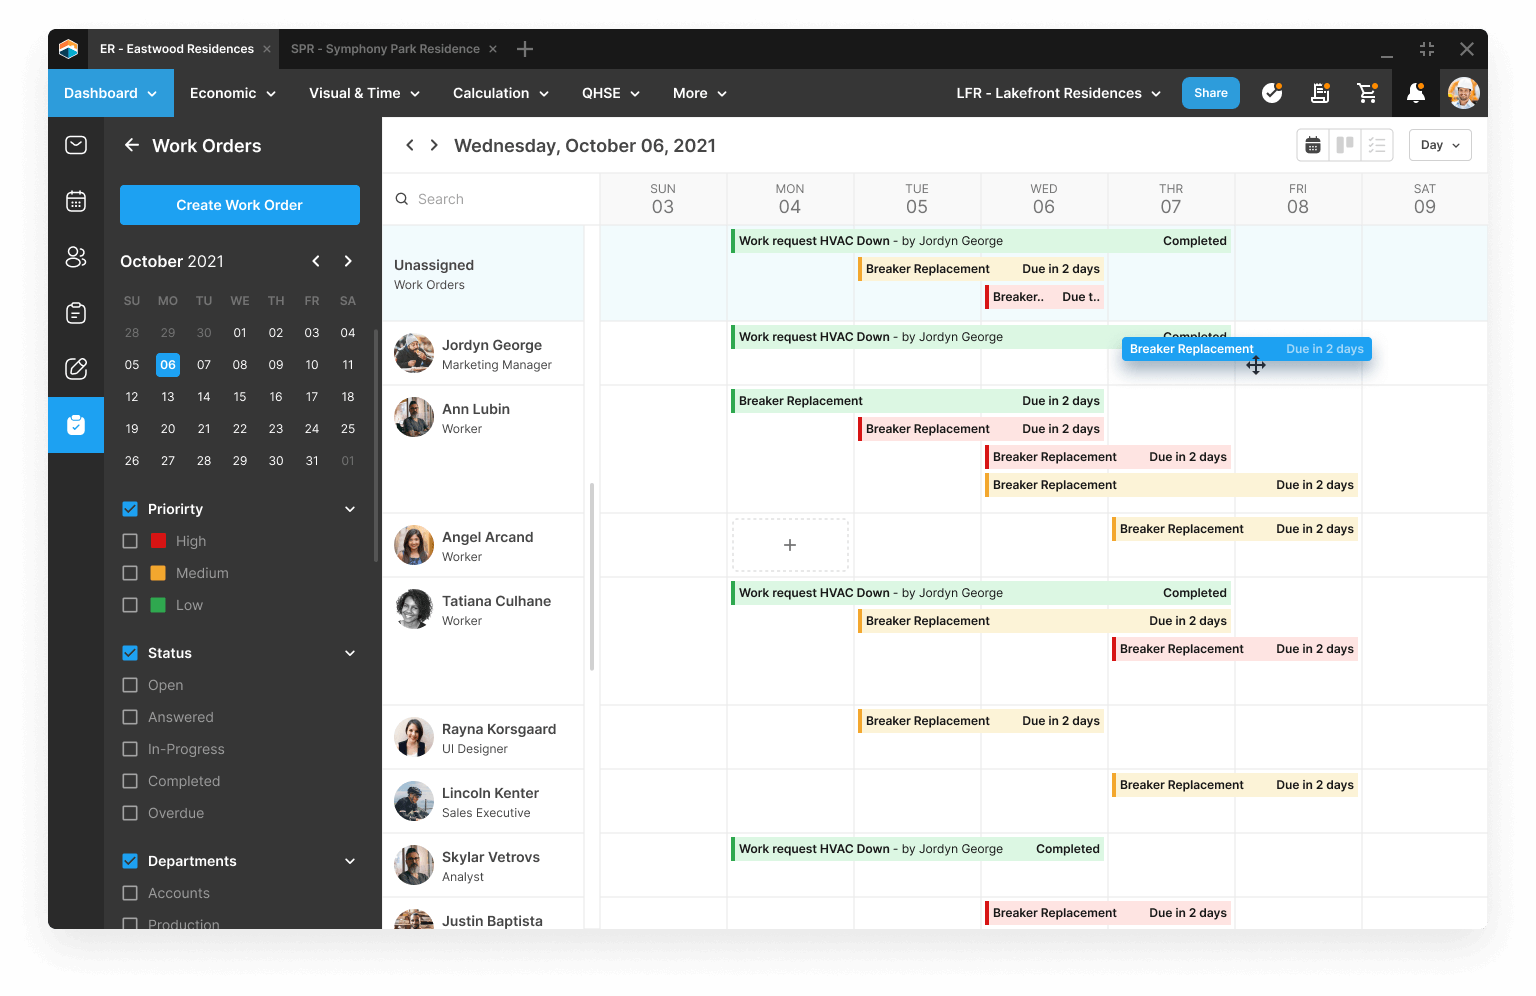Click the blue Share button
1536x996 pixels.
click(1210, 93)
